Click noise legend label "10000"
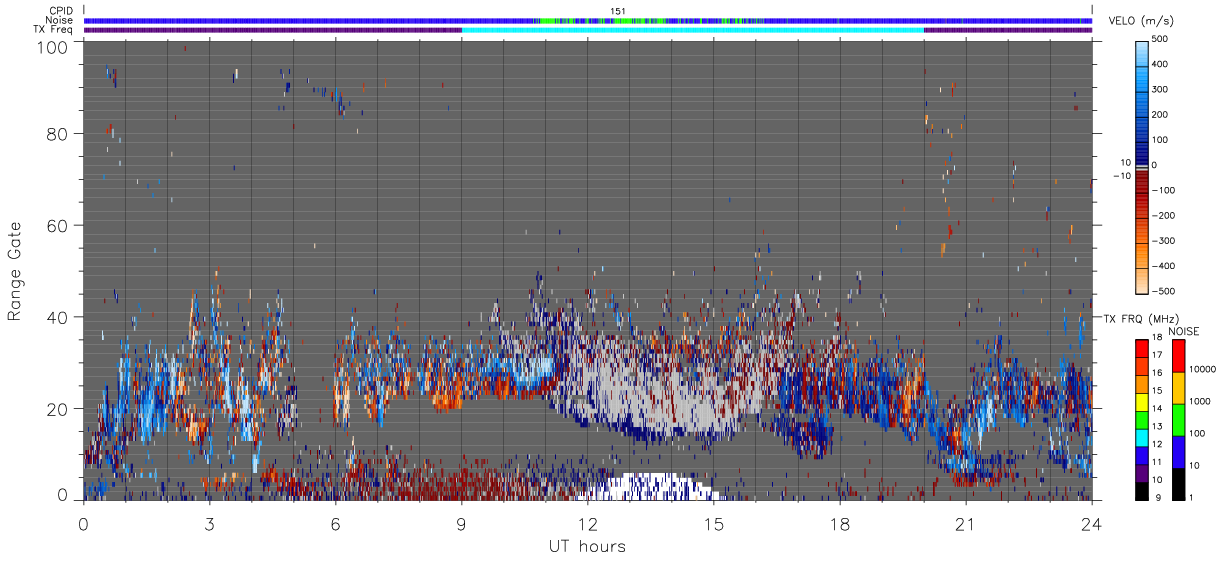The image size is (1228, 567). point(1204,369)
